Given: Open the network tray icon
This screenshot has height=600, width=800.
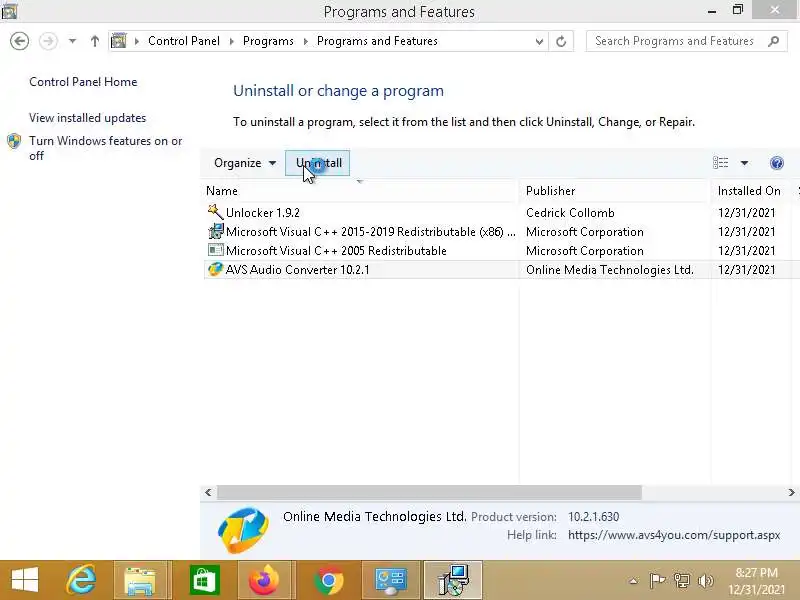Looking at the screenshot, I should (x=682, y=581).
